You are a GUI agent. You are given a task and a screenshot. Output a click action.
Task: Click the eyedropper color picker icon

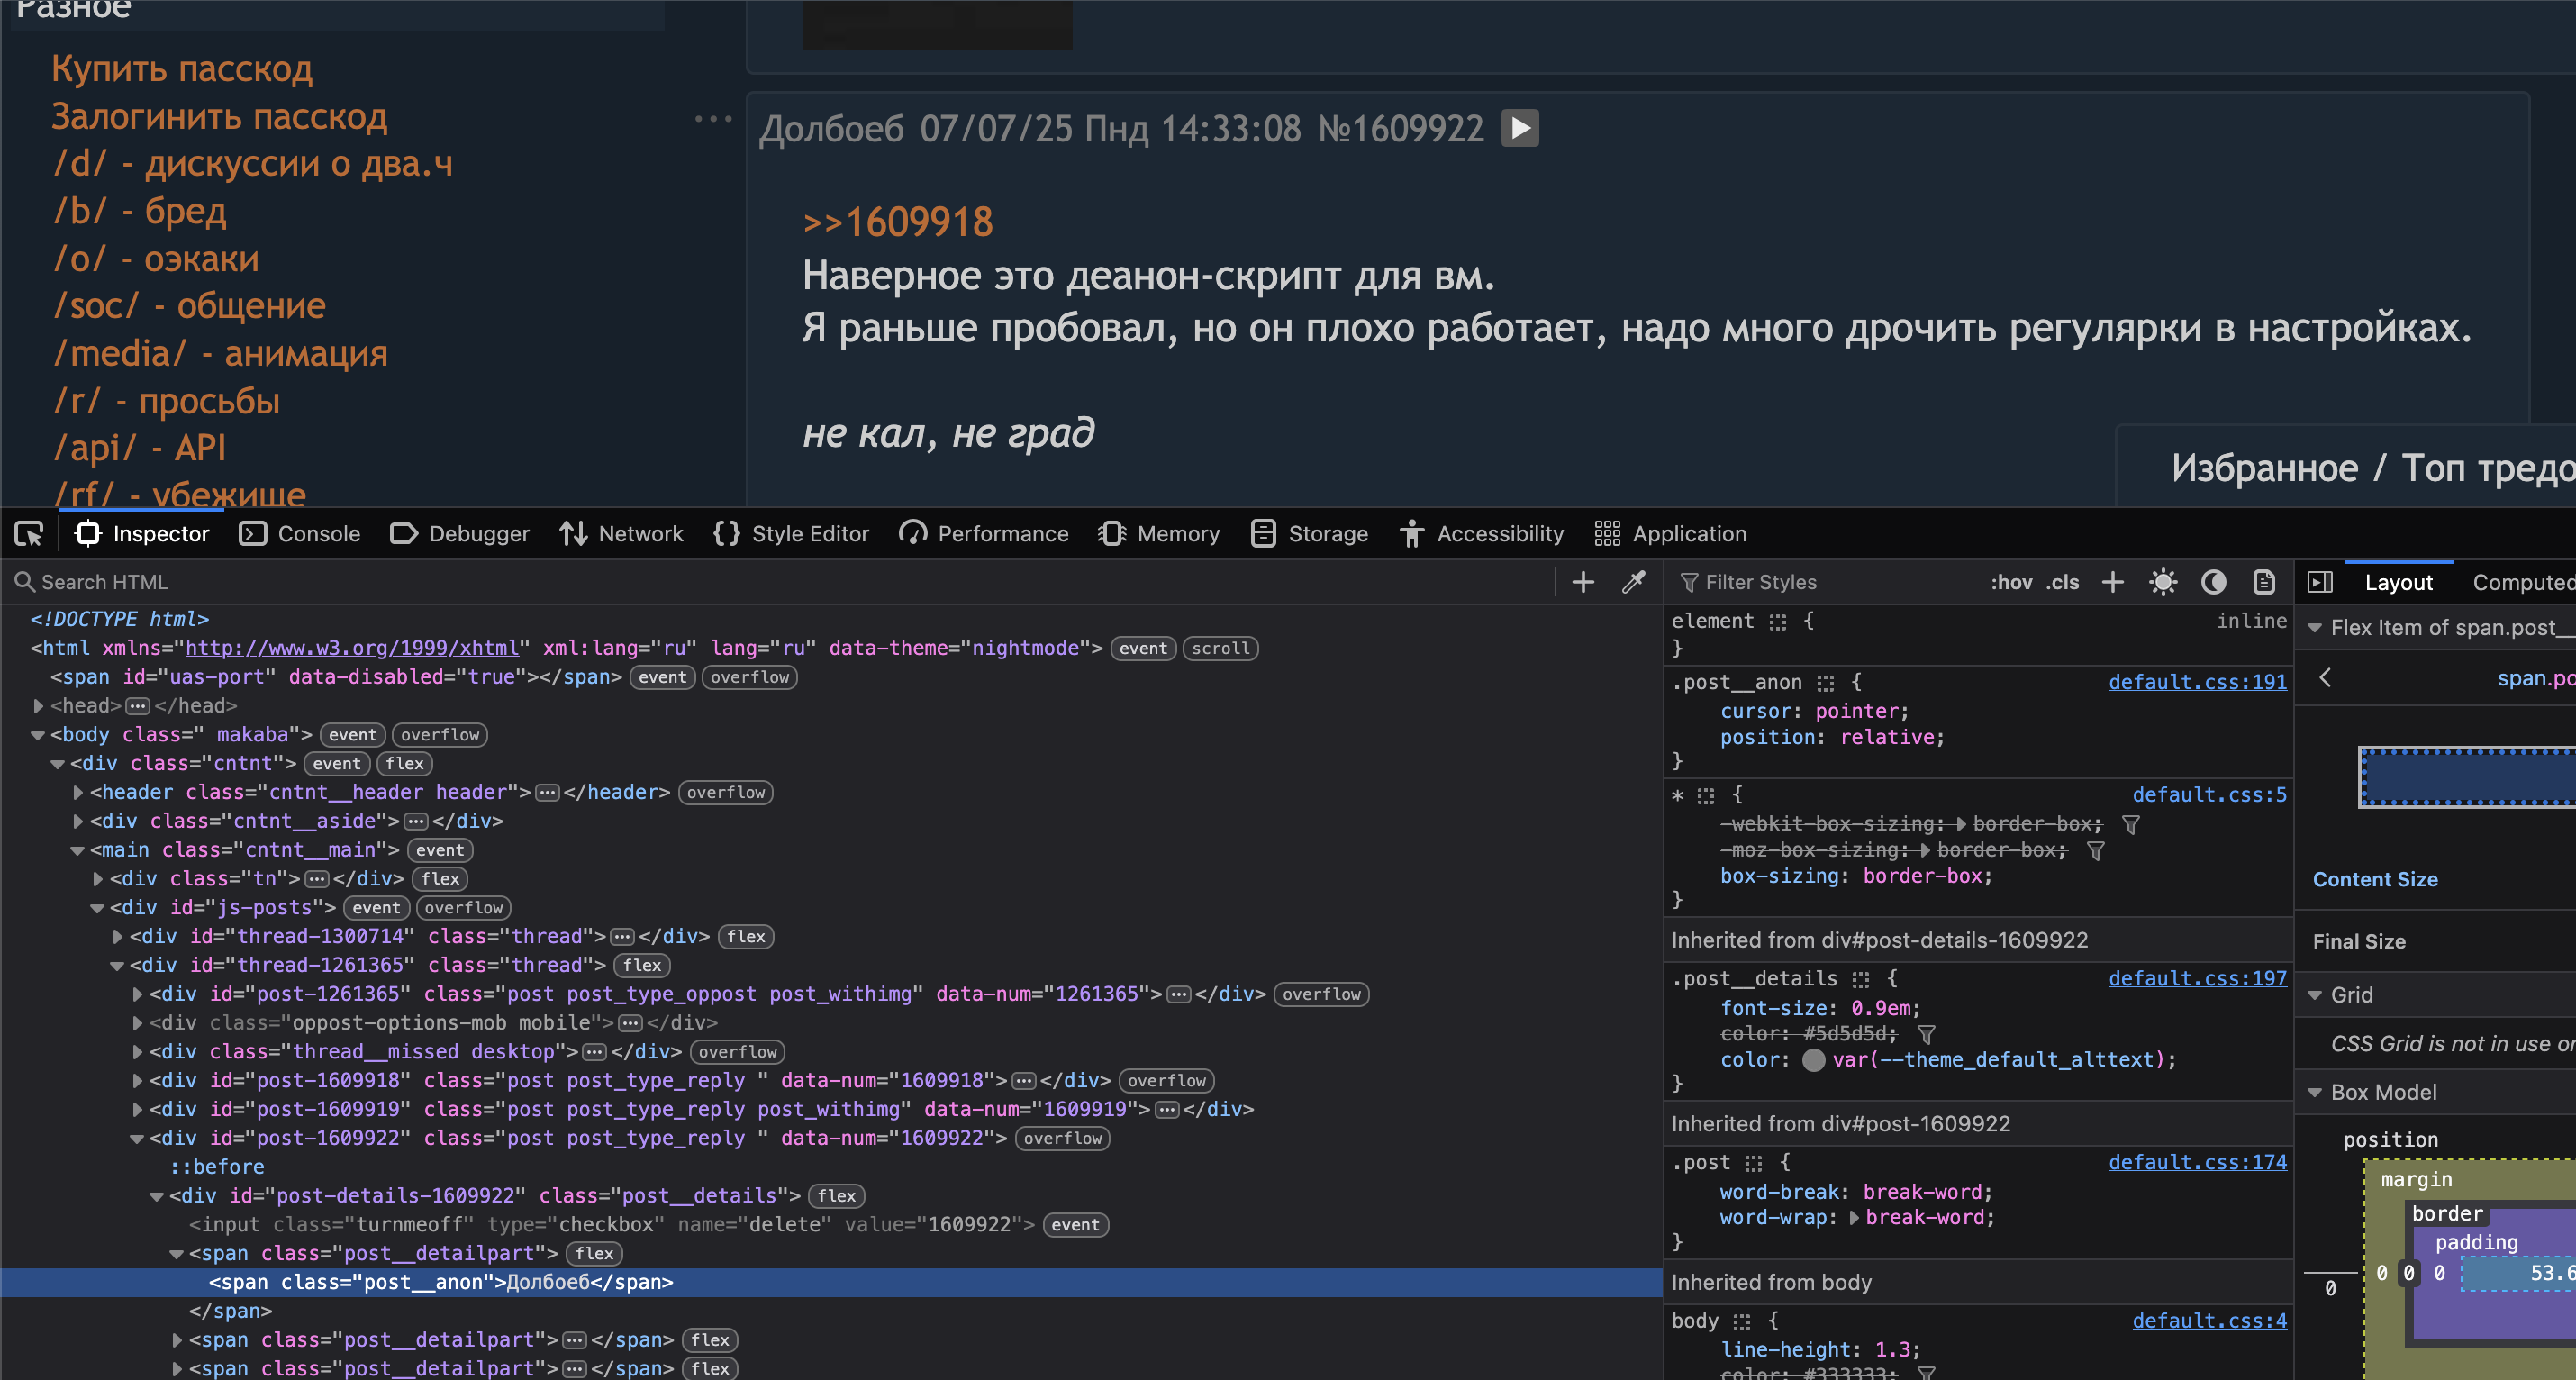(x=1633, y=582)
